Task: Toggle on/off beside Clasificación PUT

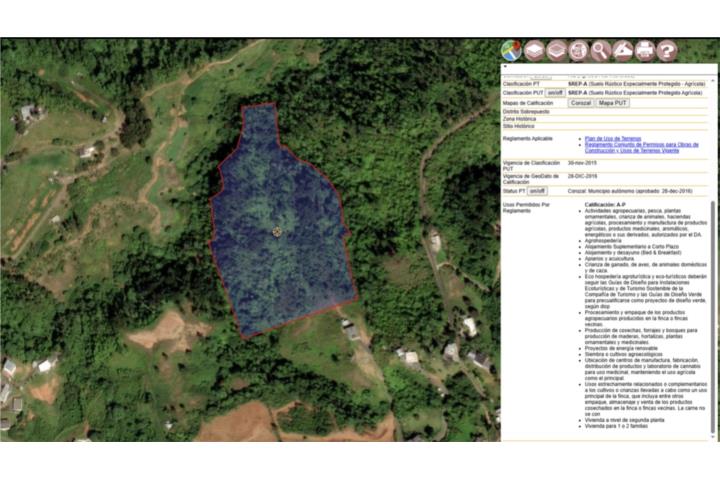Action: [555, 93]
